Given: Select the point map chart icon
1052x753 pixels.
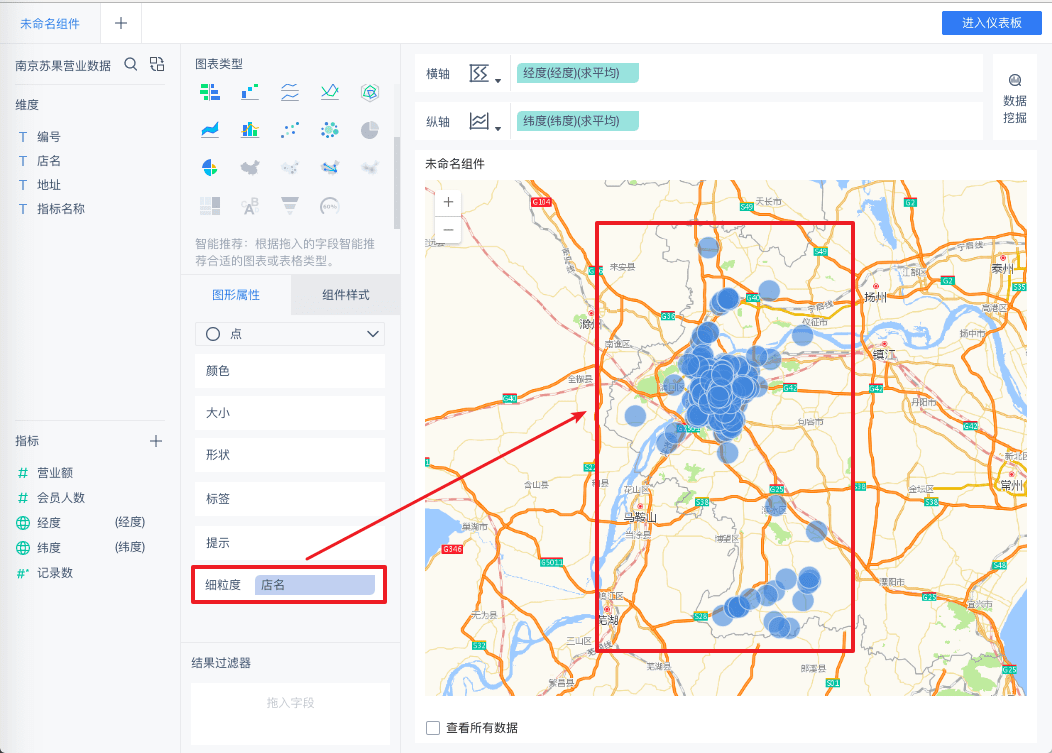Looking at the screenshot, I should click(x=290, y=167).
